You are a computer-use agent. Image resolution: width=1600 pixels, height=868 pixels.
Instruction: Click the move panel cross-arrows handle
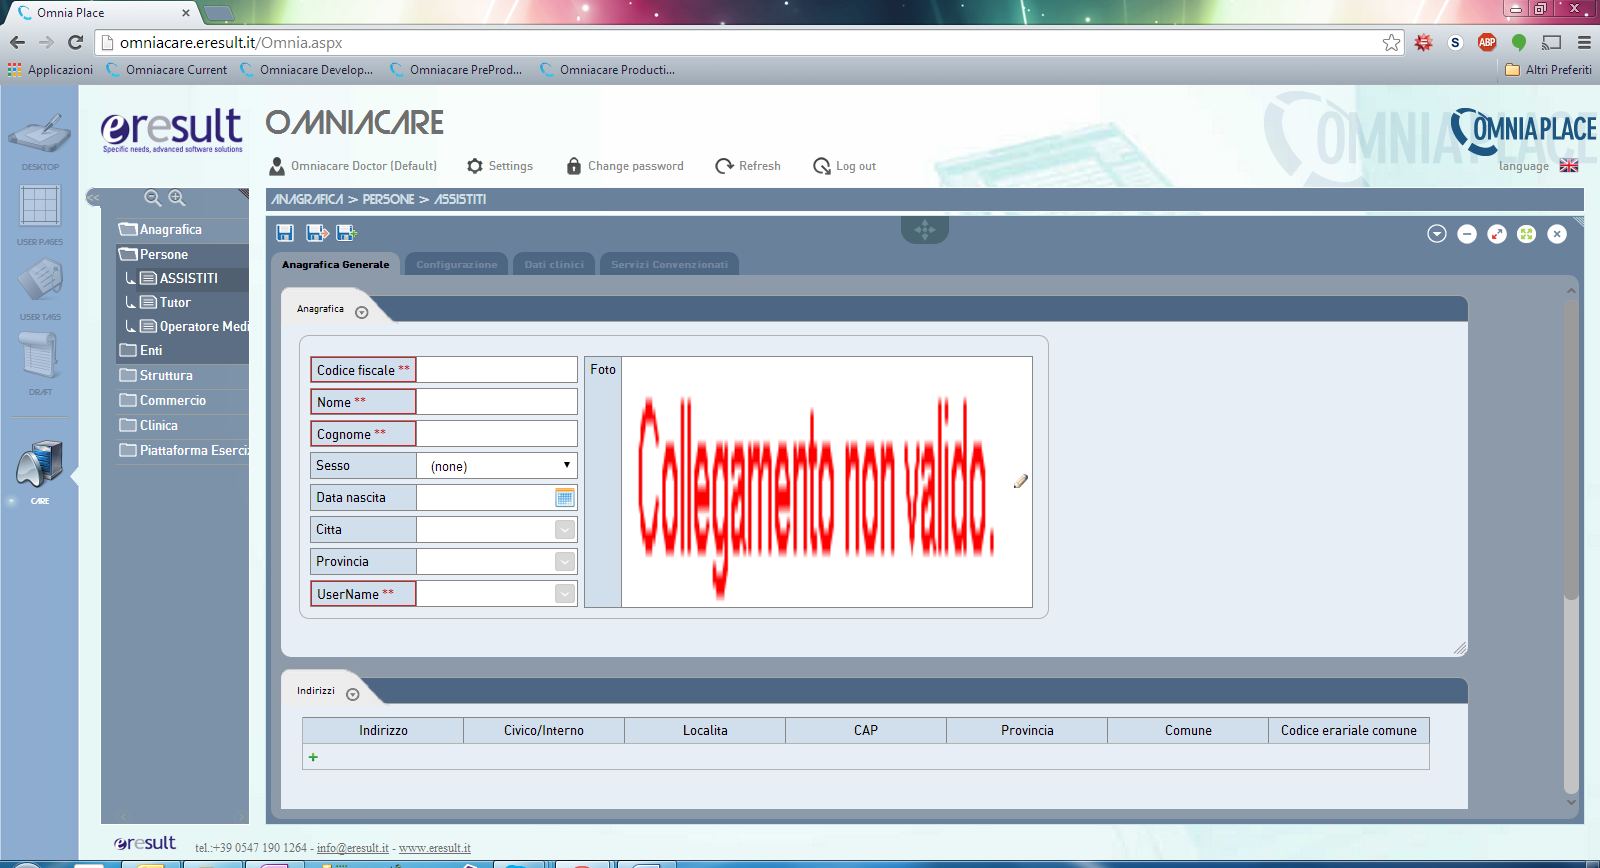coord(925,230)
